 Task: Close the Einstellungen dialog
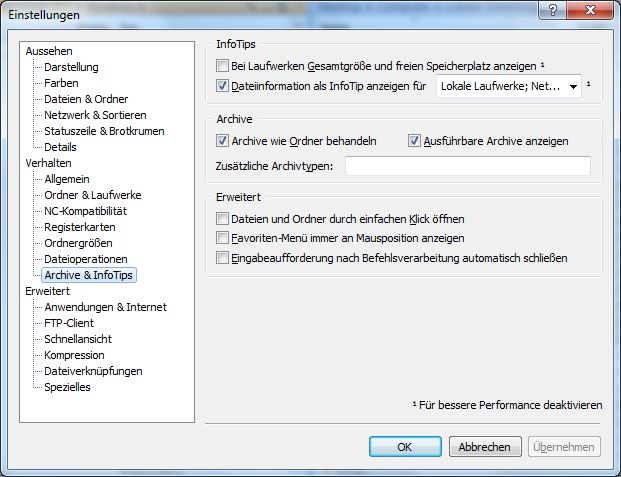coord(590,10)
